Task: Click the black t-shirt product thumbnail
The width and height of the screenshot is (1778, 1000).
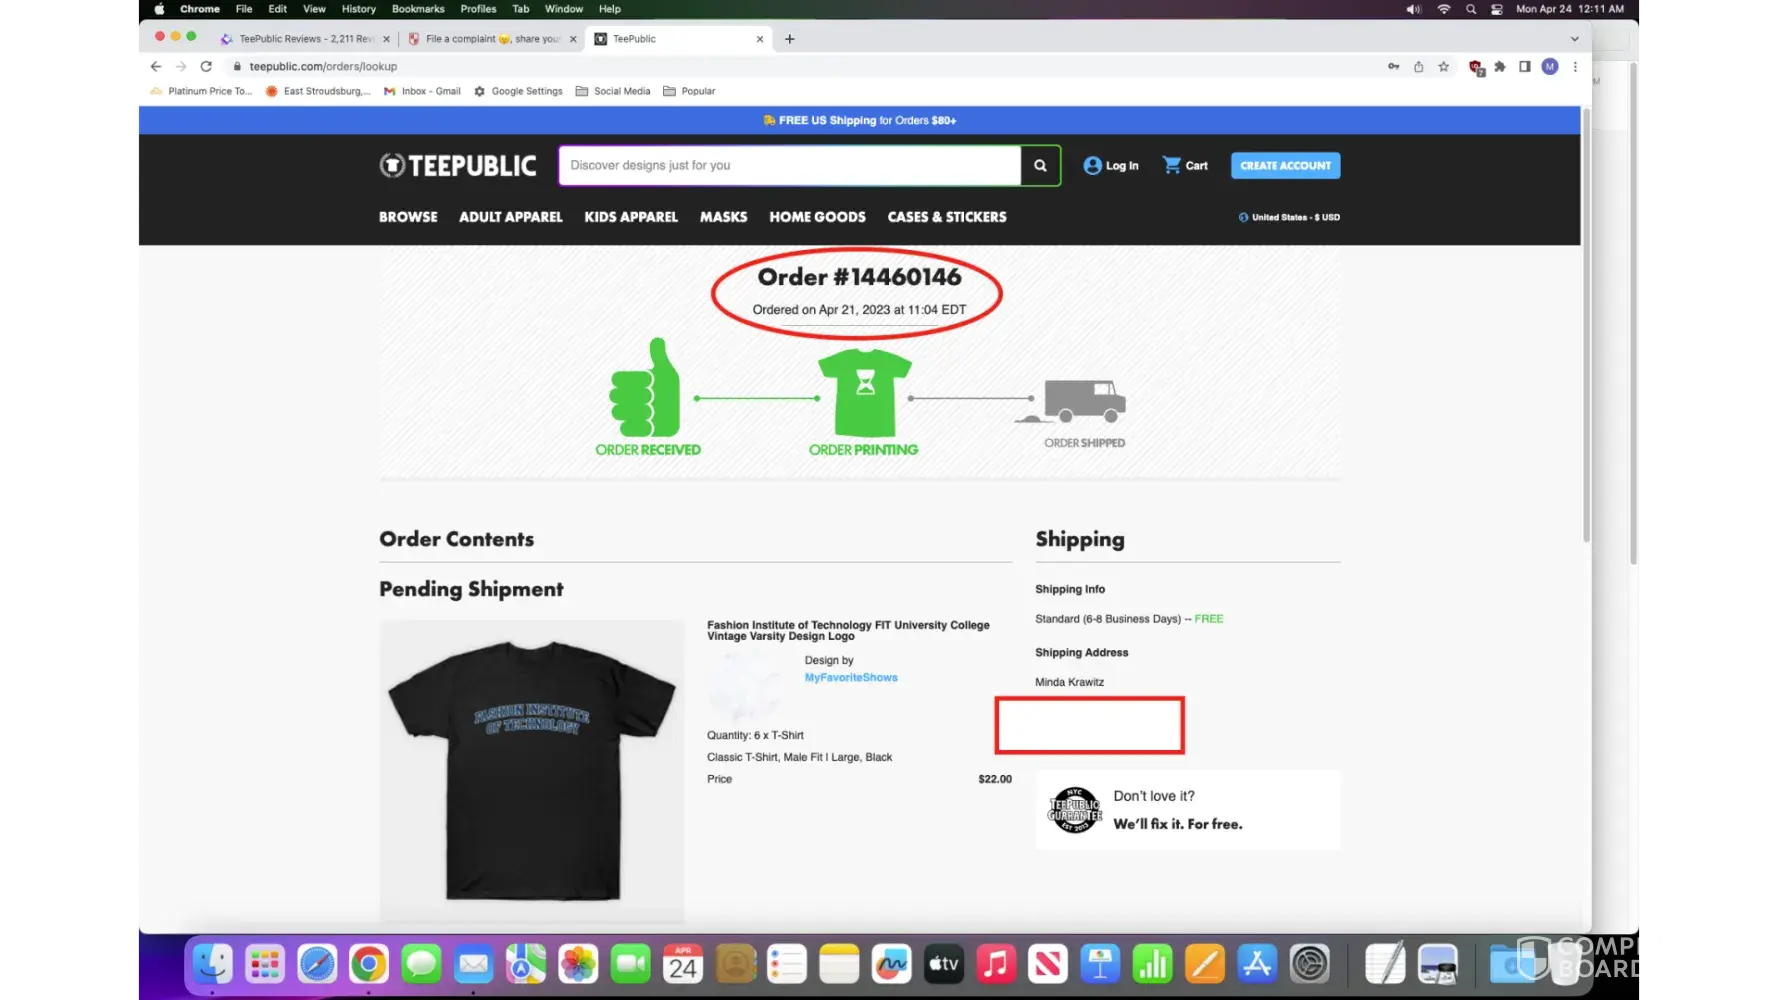Action: [532, 770]
